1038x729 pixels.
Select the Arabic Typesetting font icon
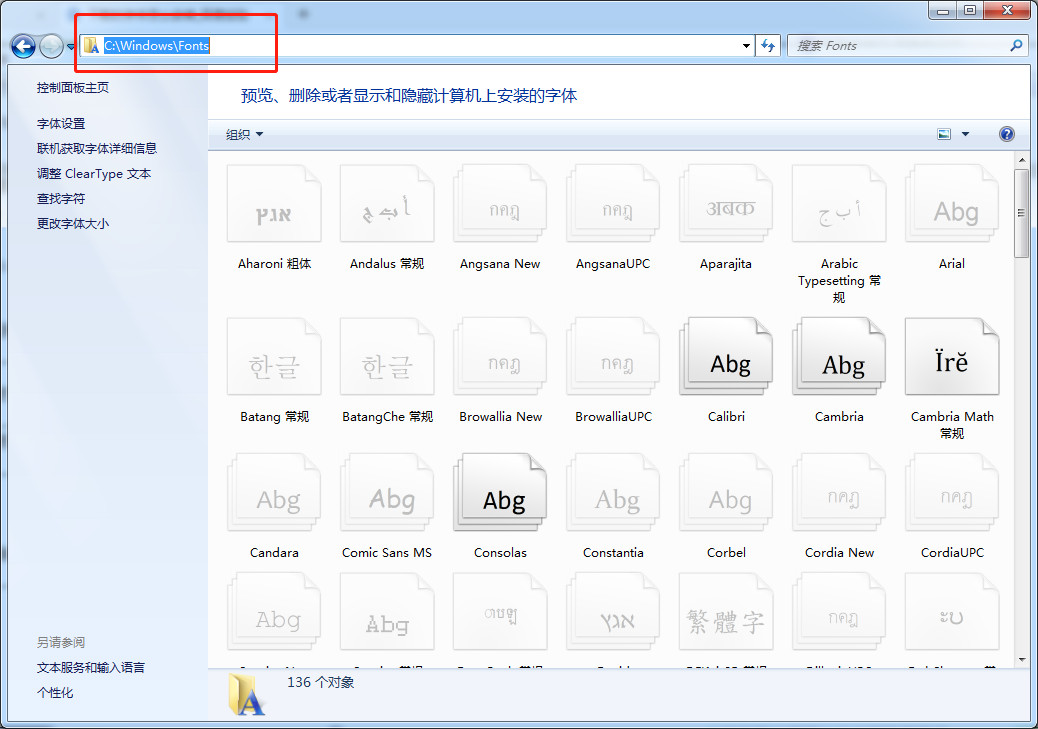[839, 204]
